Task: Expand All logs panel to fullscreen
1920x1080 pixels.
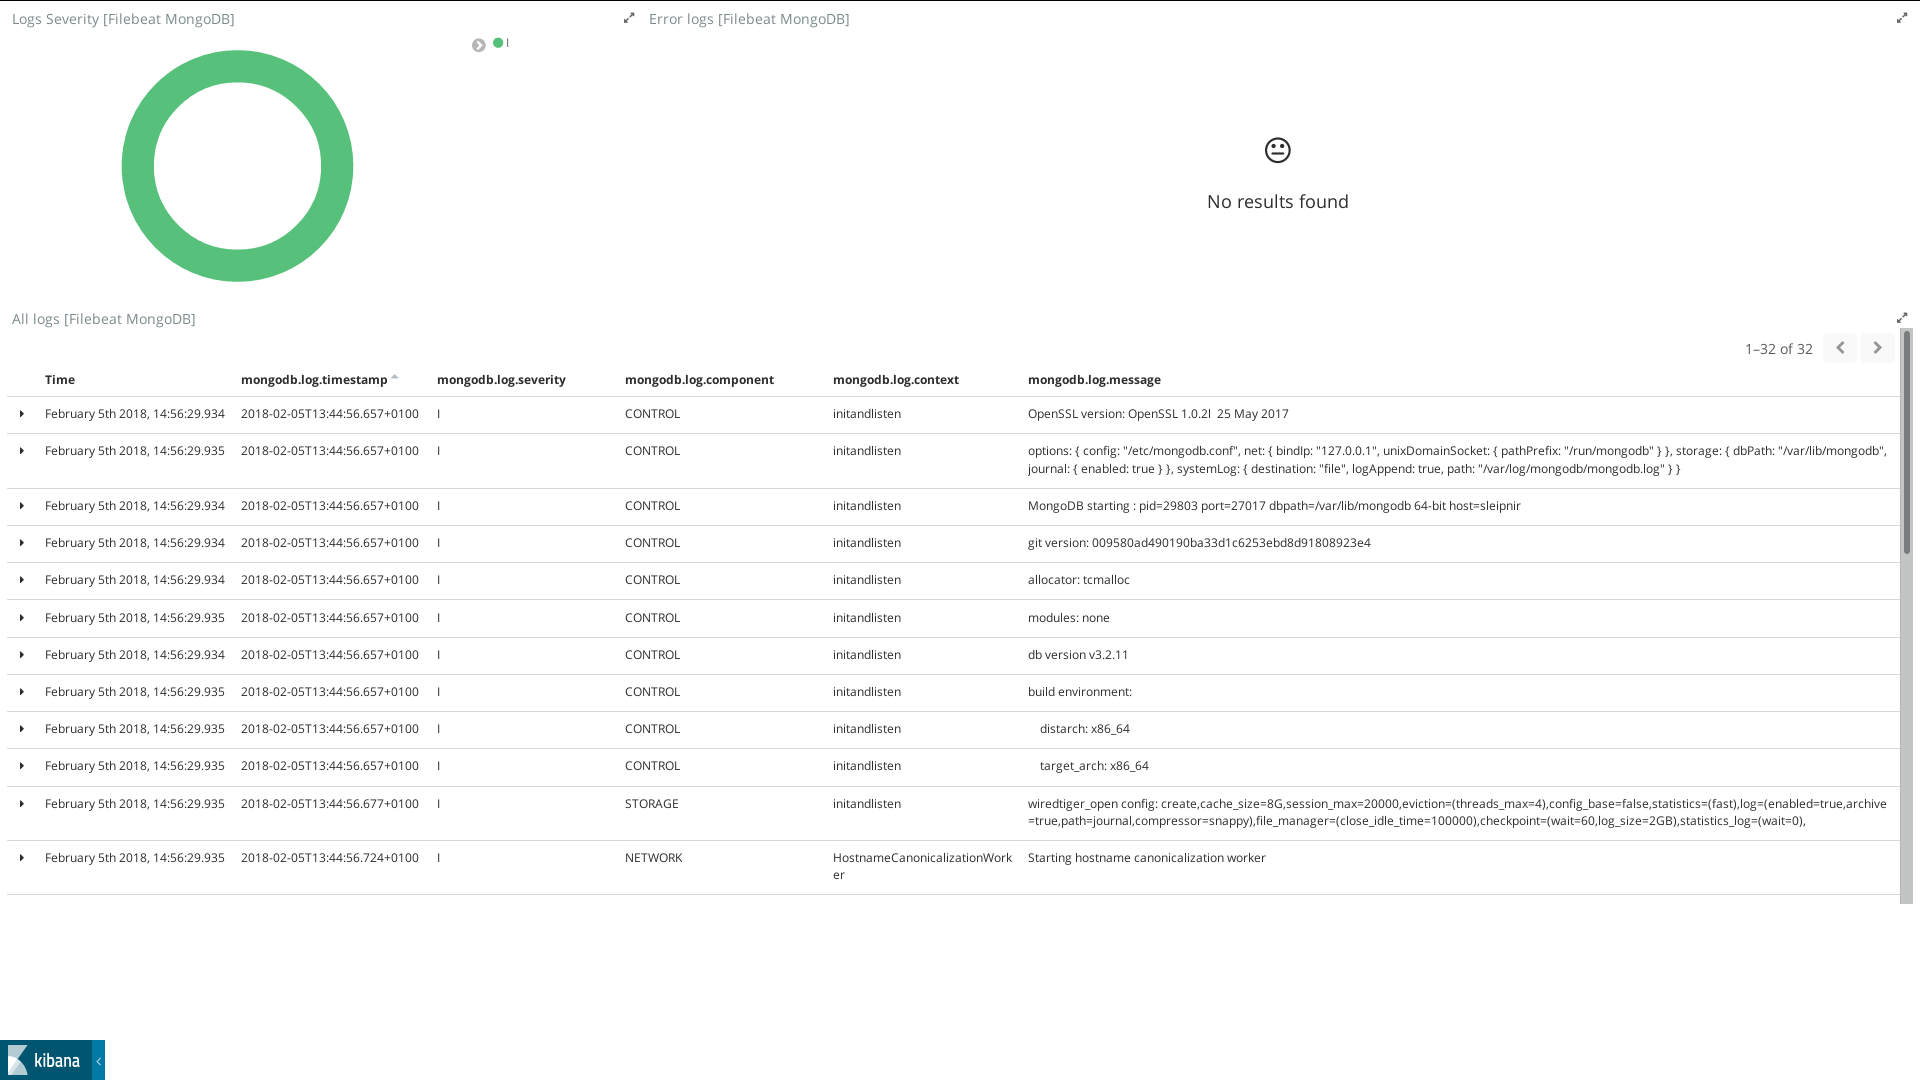Action: [x=1902, y=317]
